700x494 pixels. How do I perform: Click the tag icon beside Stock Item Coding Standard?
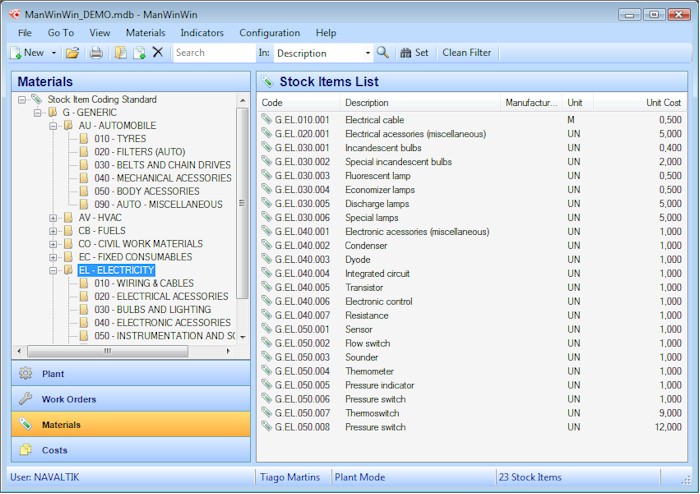tap(37, 99)
